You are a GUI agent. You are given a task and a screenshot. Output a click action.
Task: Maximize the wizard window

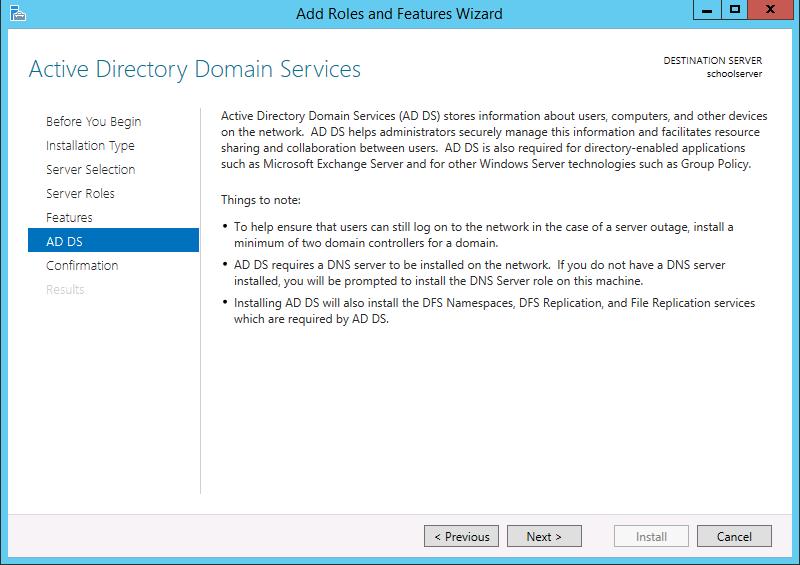click(734, 10)
